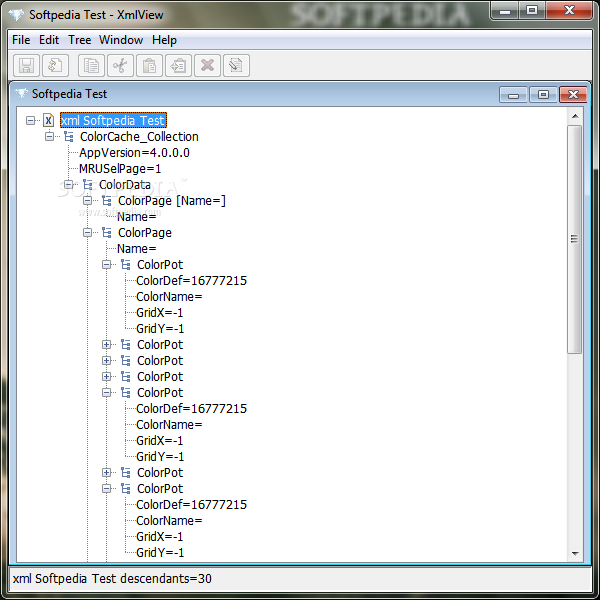
Task: Click the Save floppy disk toolbar icon
Action: 26,65
